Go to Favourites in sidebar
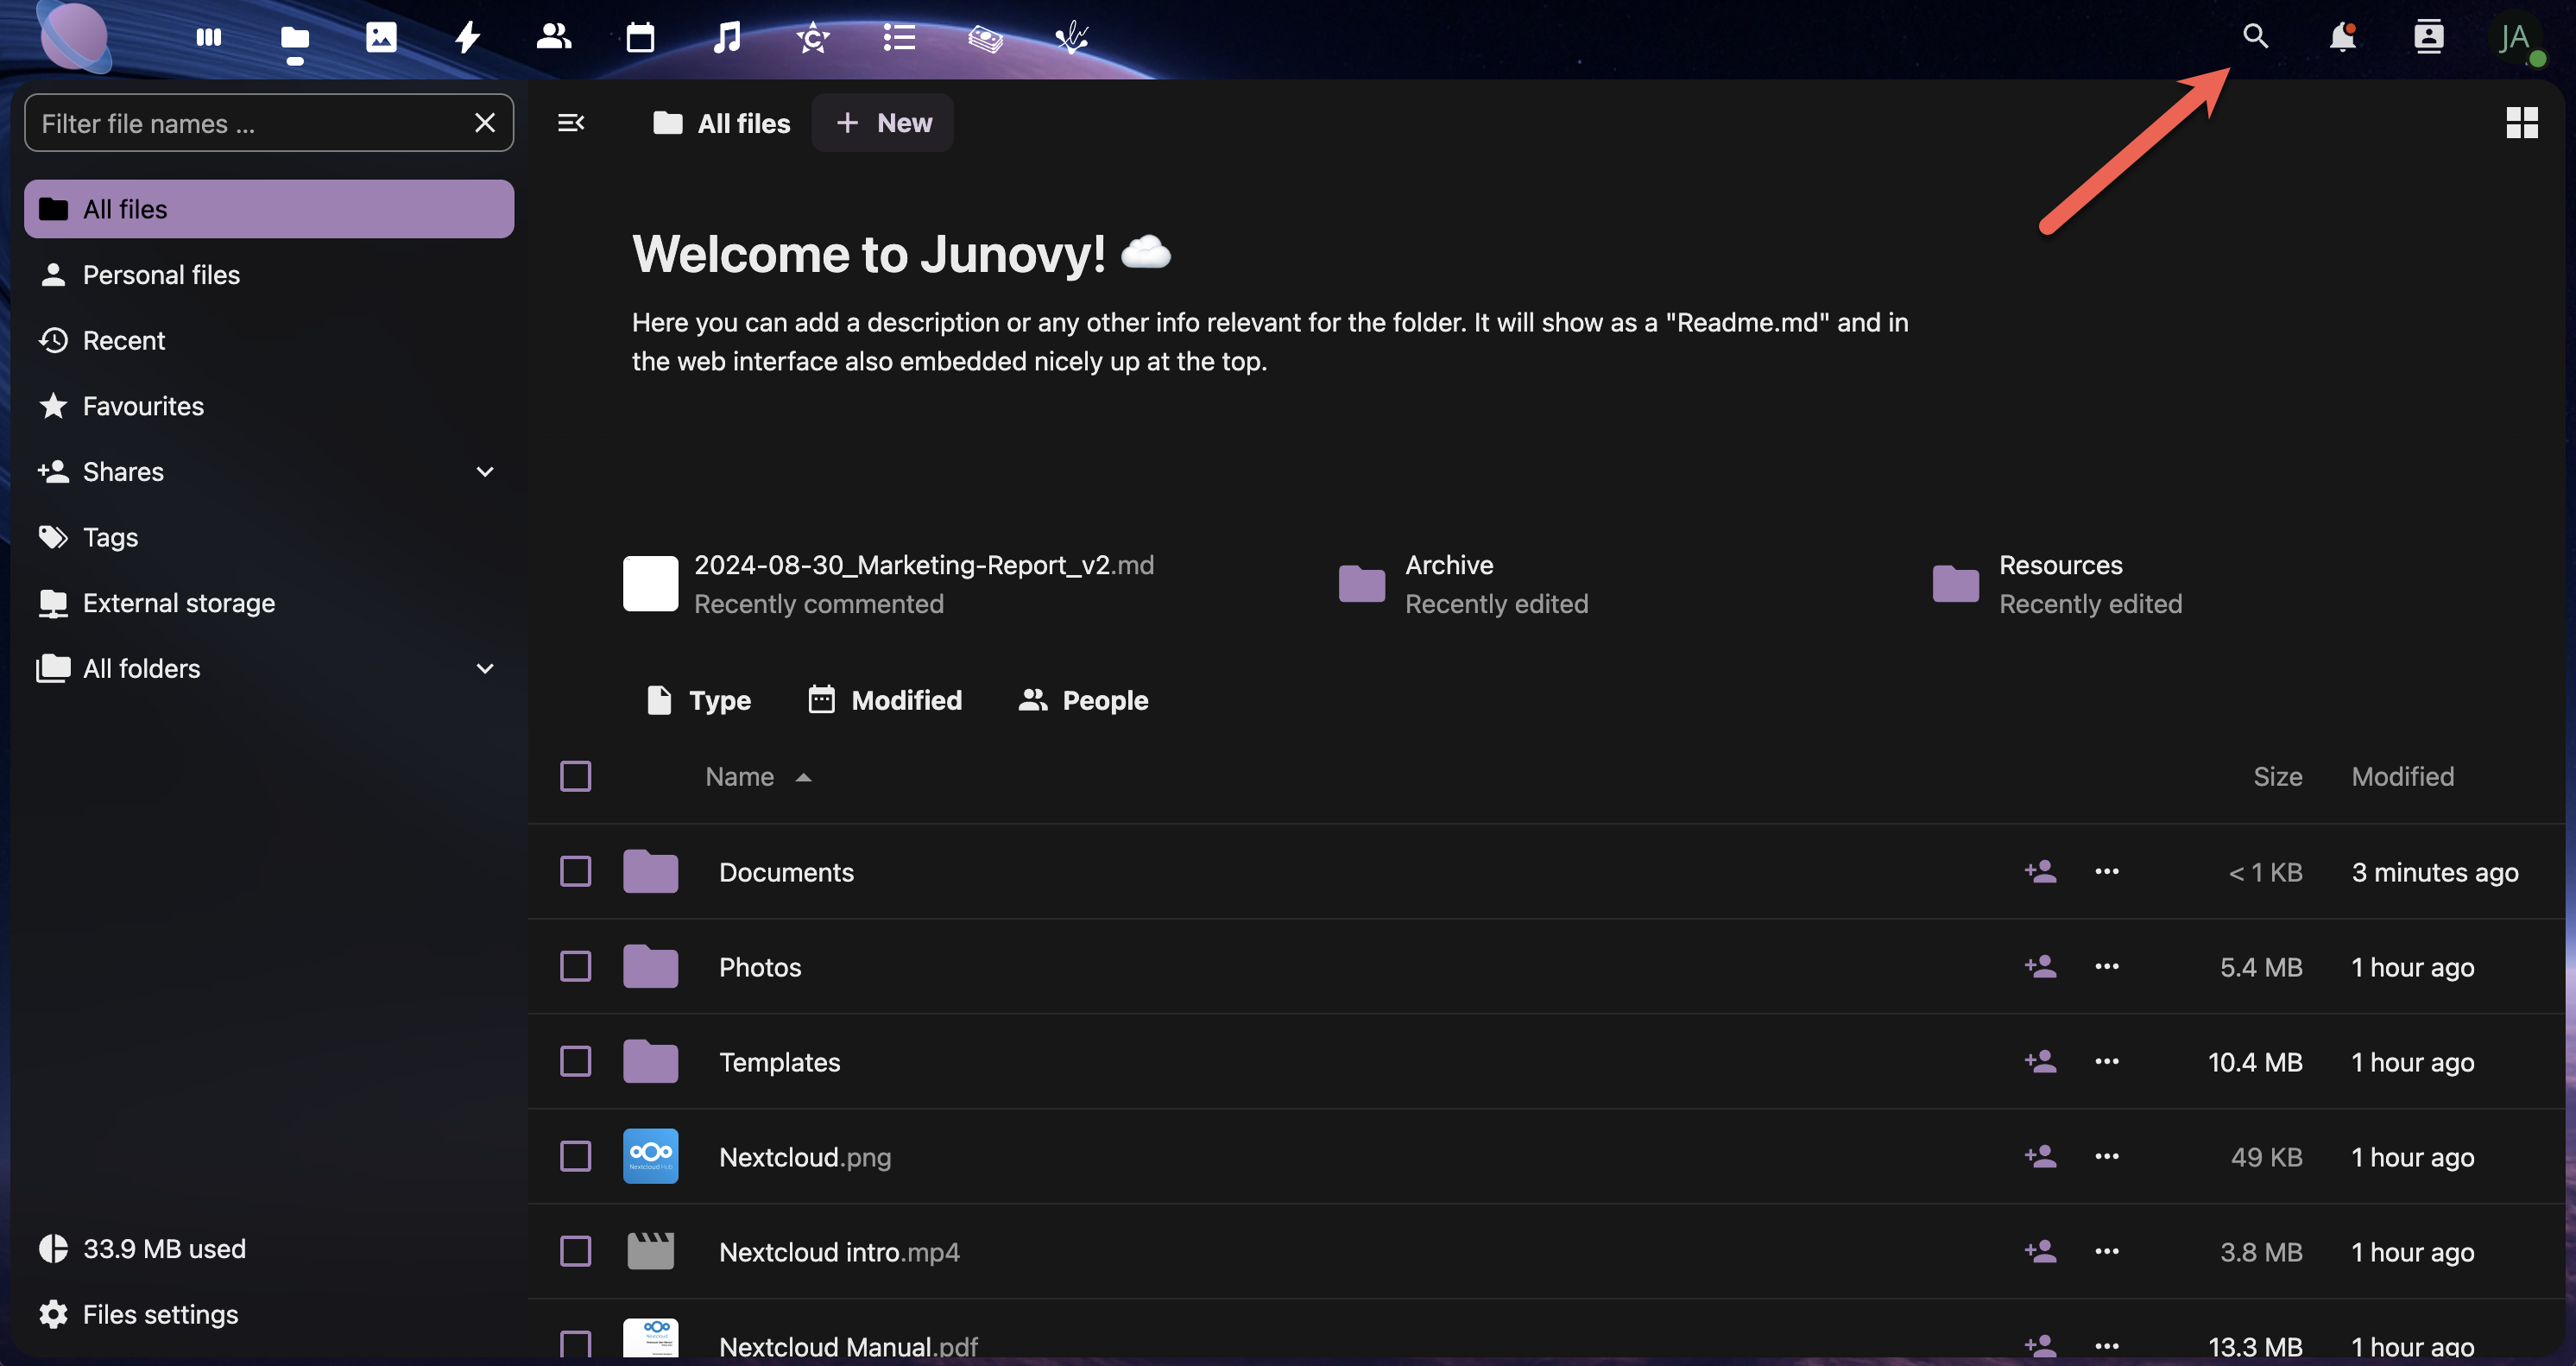 tap(143, 406)
